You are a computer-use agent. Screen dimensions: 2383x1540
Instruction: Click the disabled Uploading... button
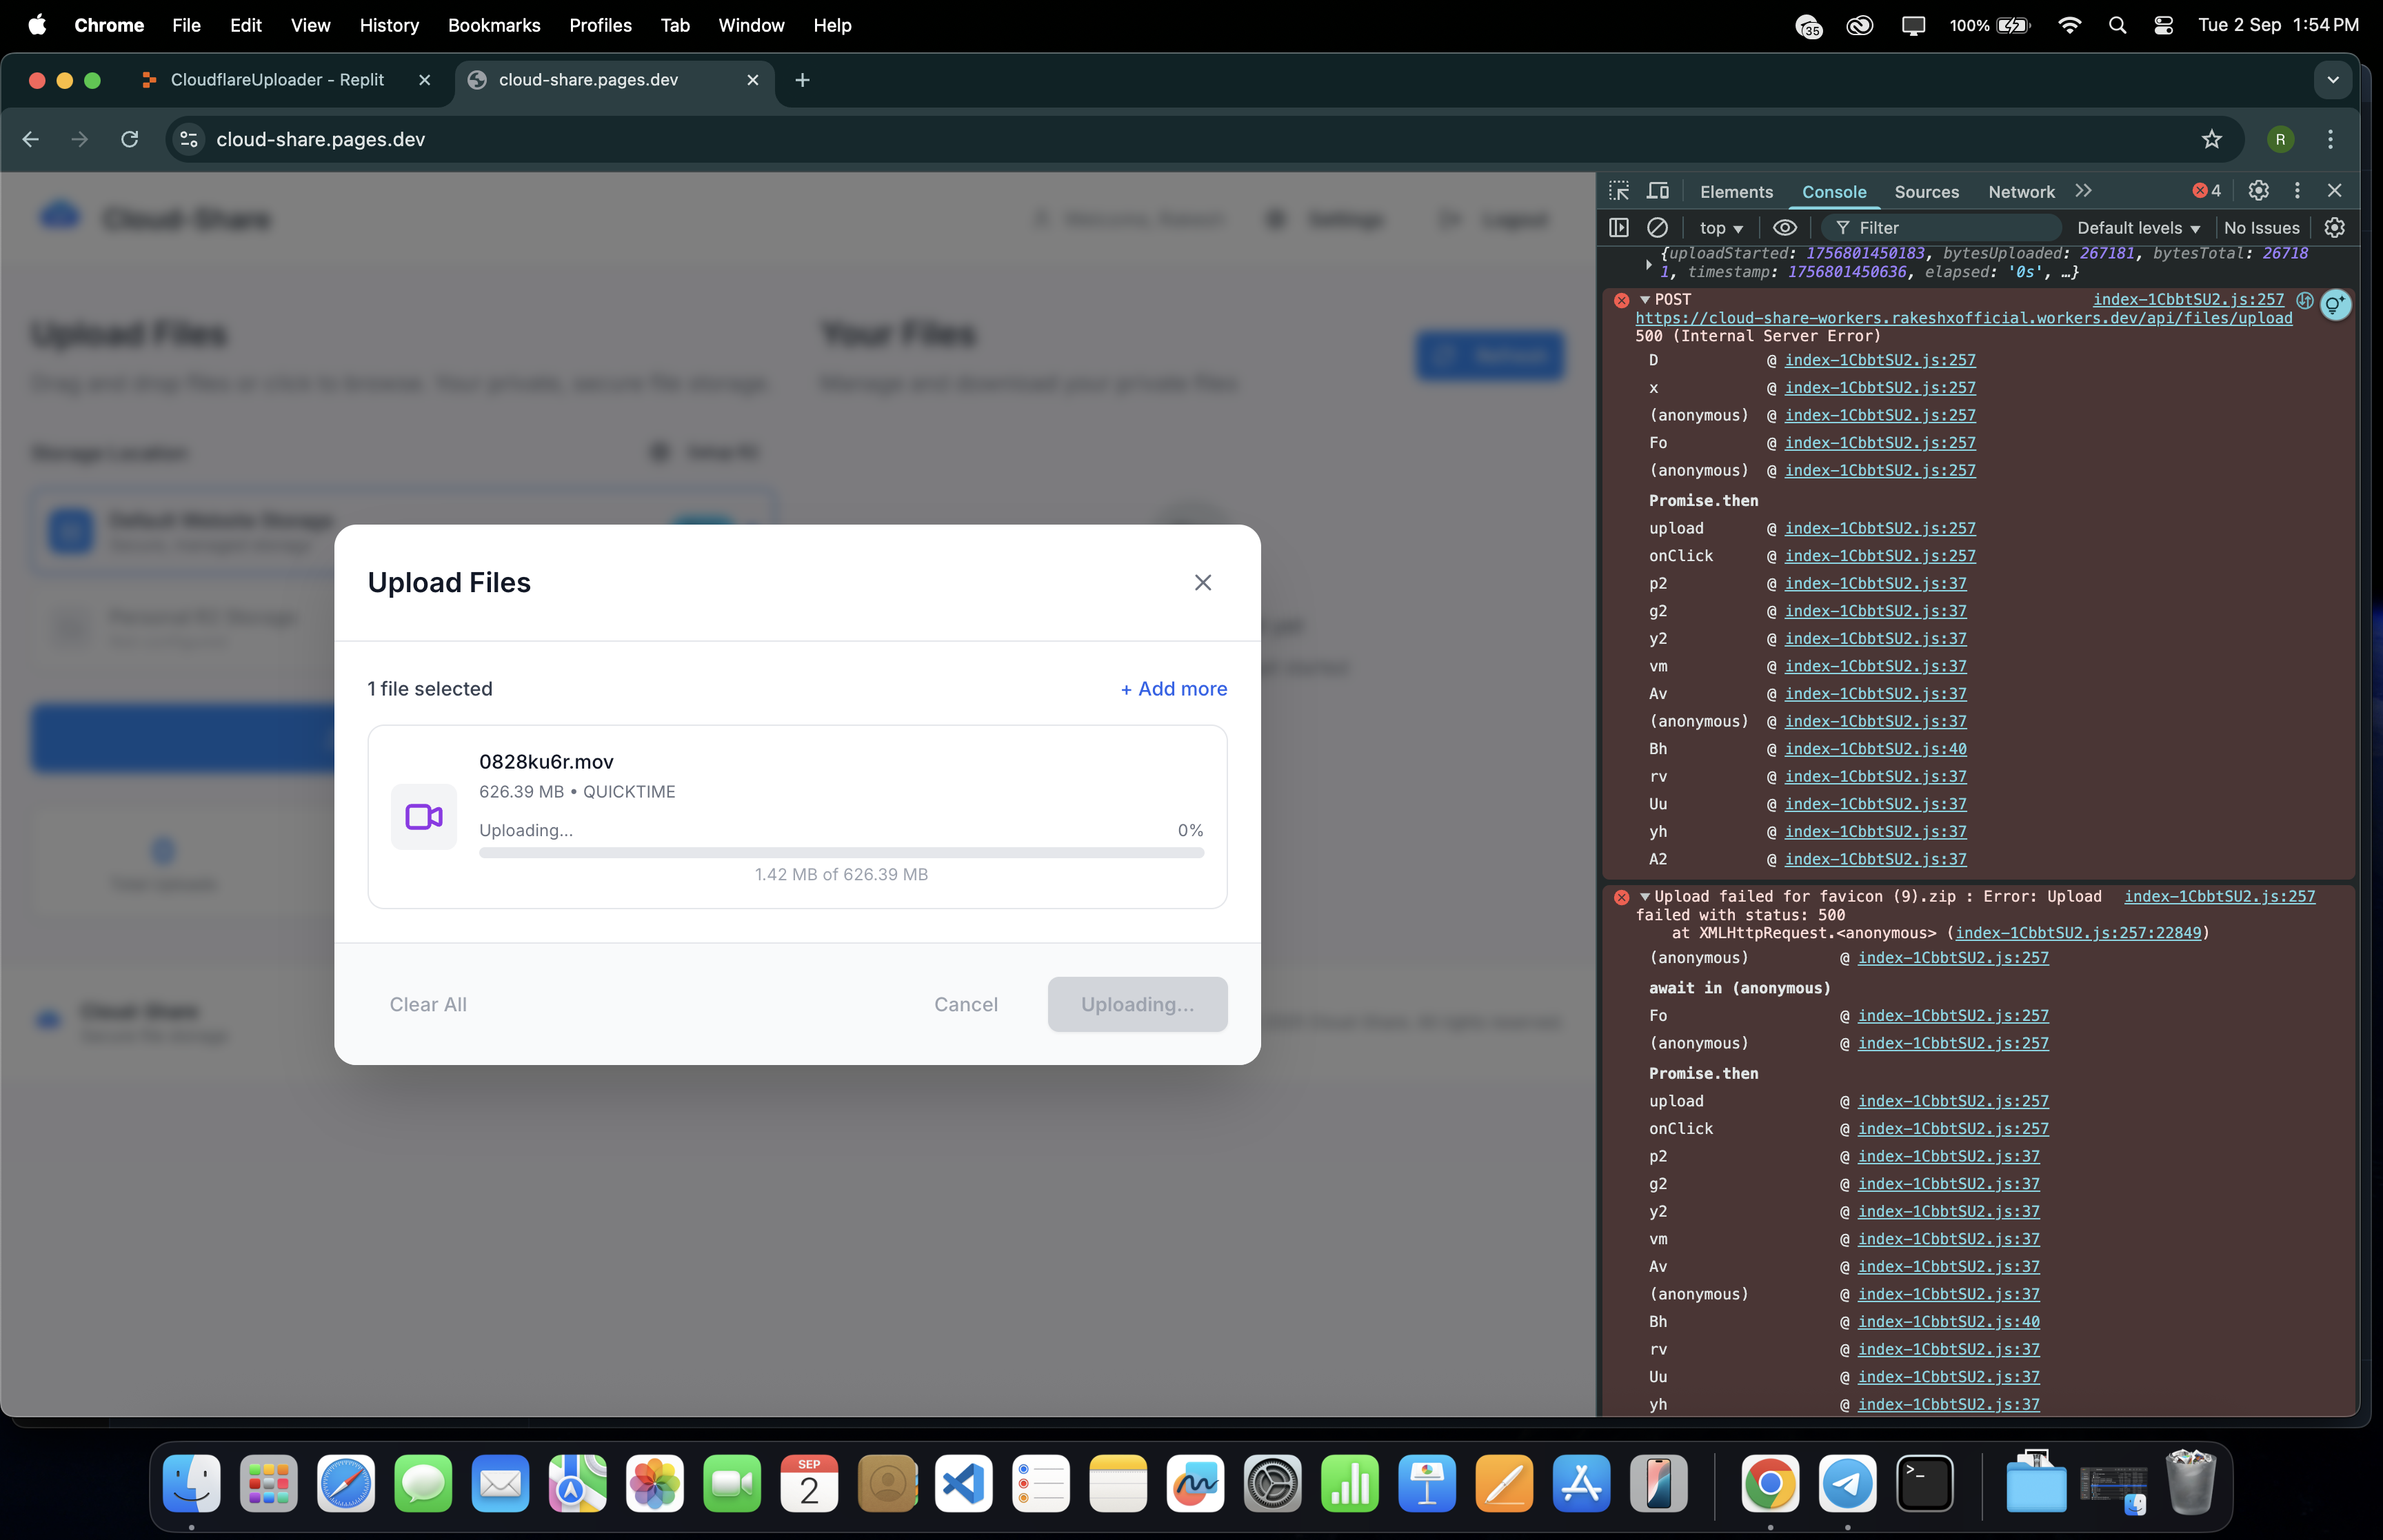point(1137,1004)
